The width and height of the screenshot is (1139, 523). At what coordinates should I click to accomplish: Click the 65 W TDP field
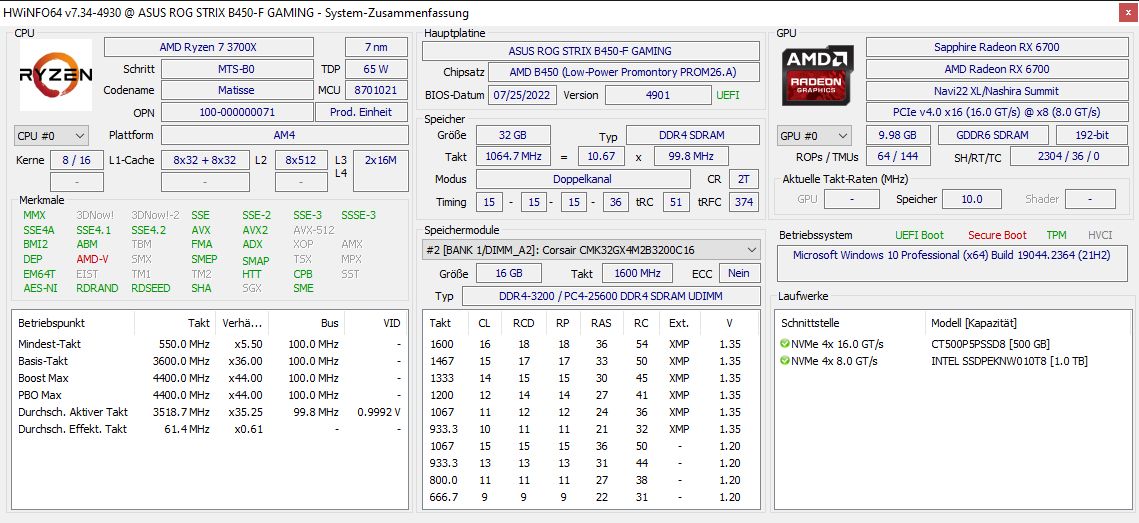coord(376,69)
